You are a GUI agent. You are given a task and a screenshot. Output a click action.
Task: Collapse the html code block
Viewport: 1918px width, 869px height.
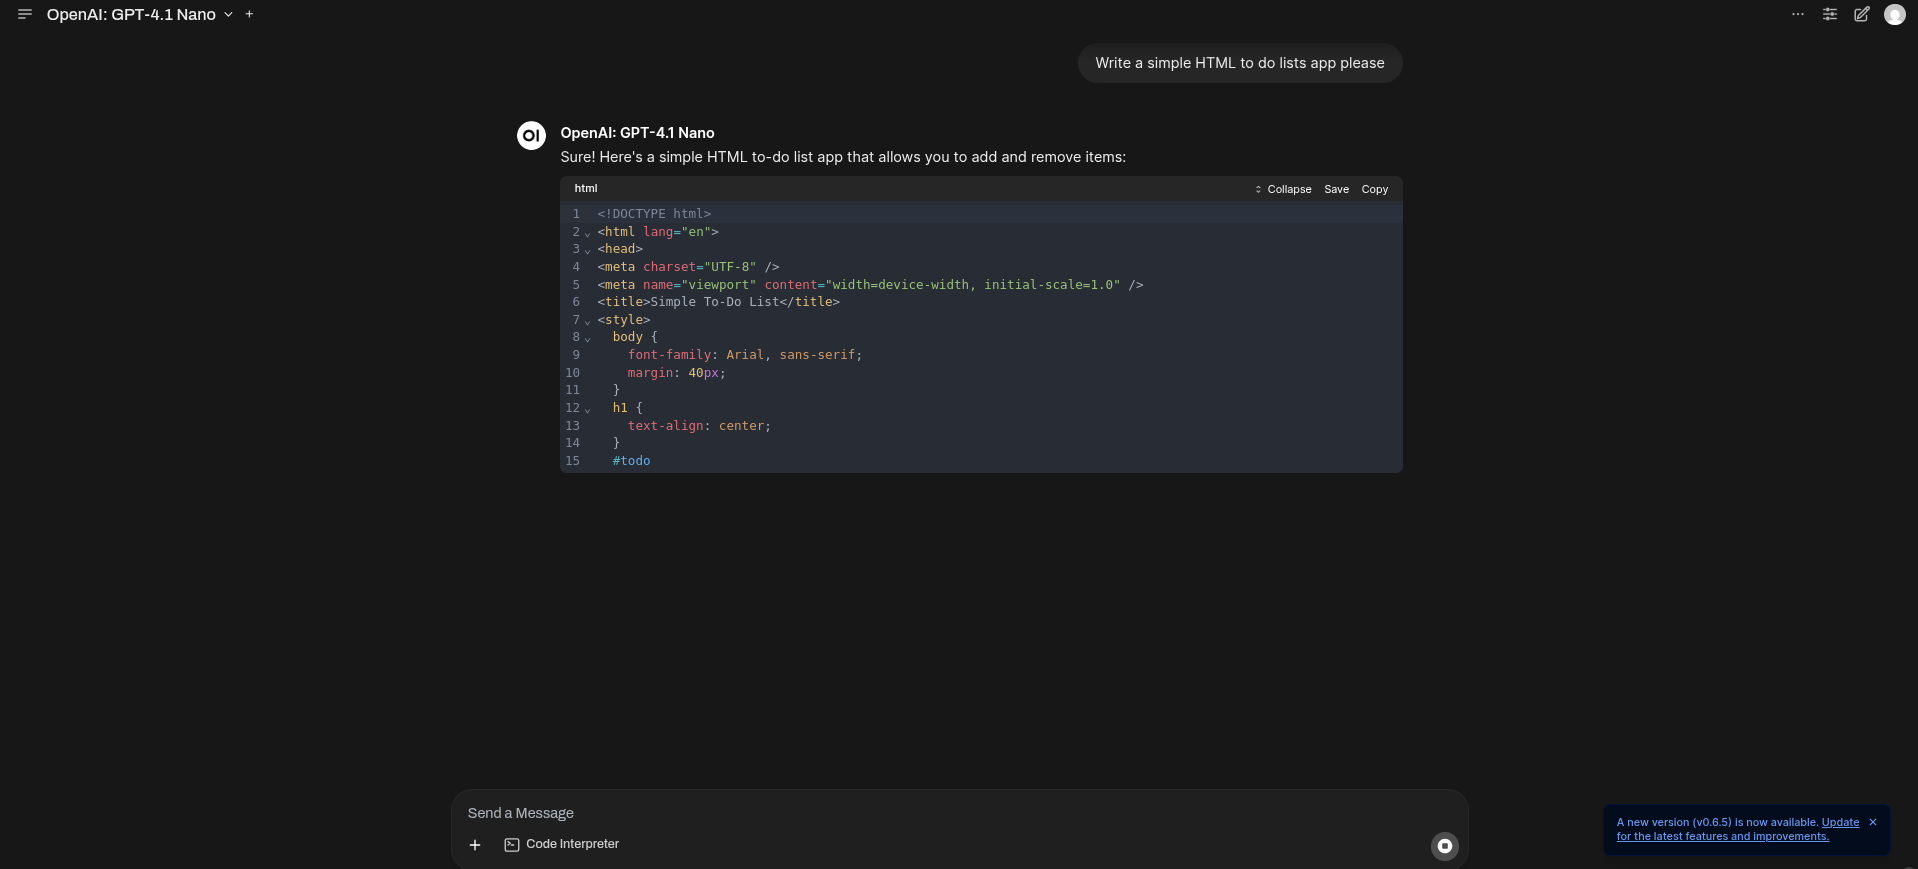tap(1283, 189)
